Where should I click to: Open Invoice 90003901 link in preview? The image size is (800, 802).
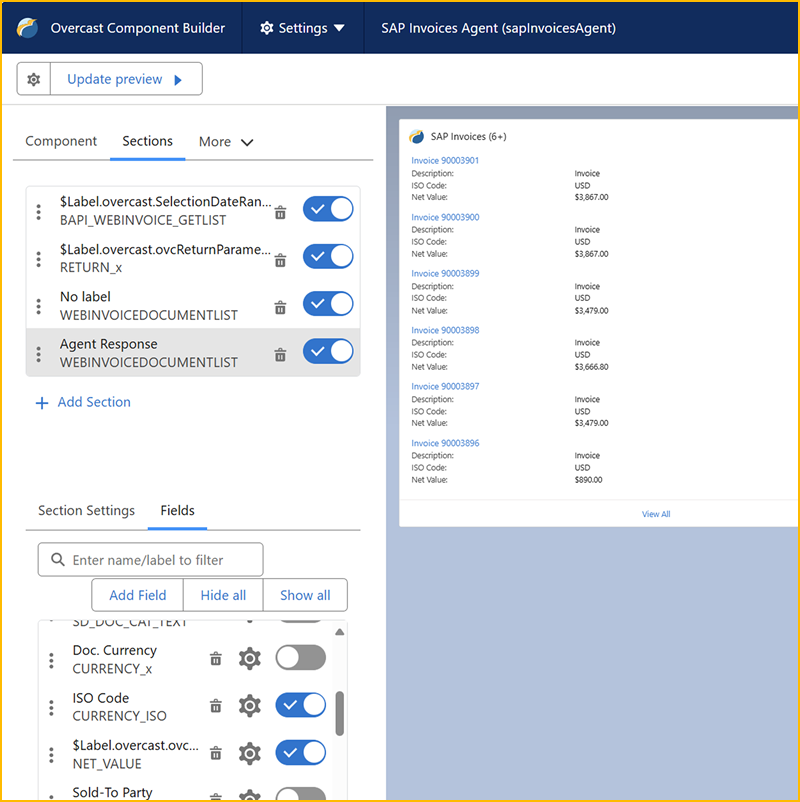(445, 161)
